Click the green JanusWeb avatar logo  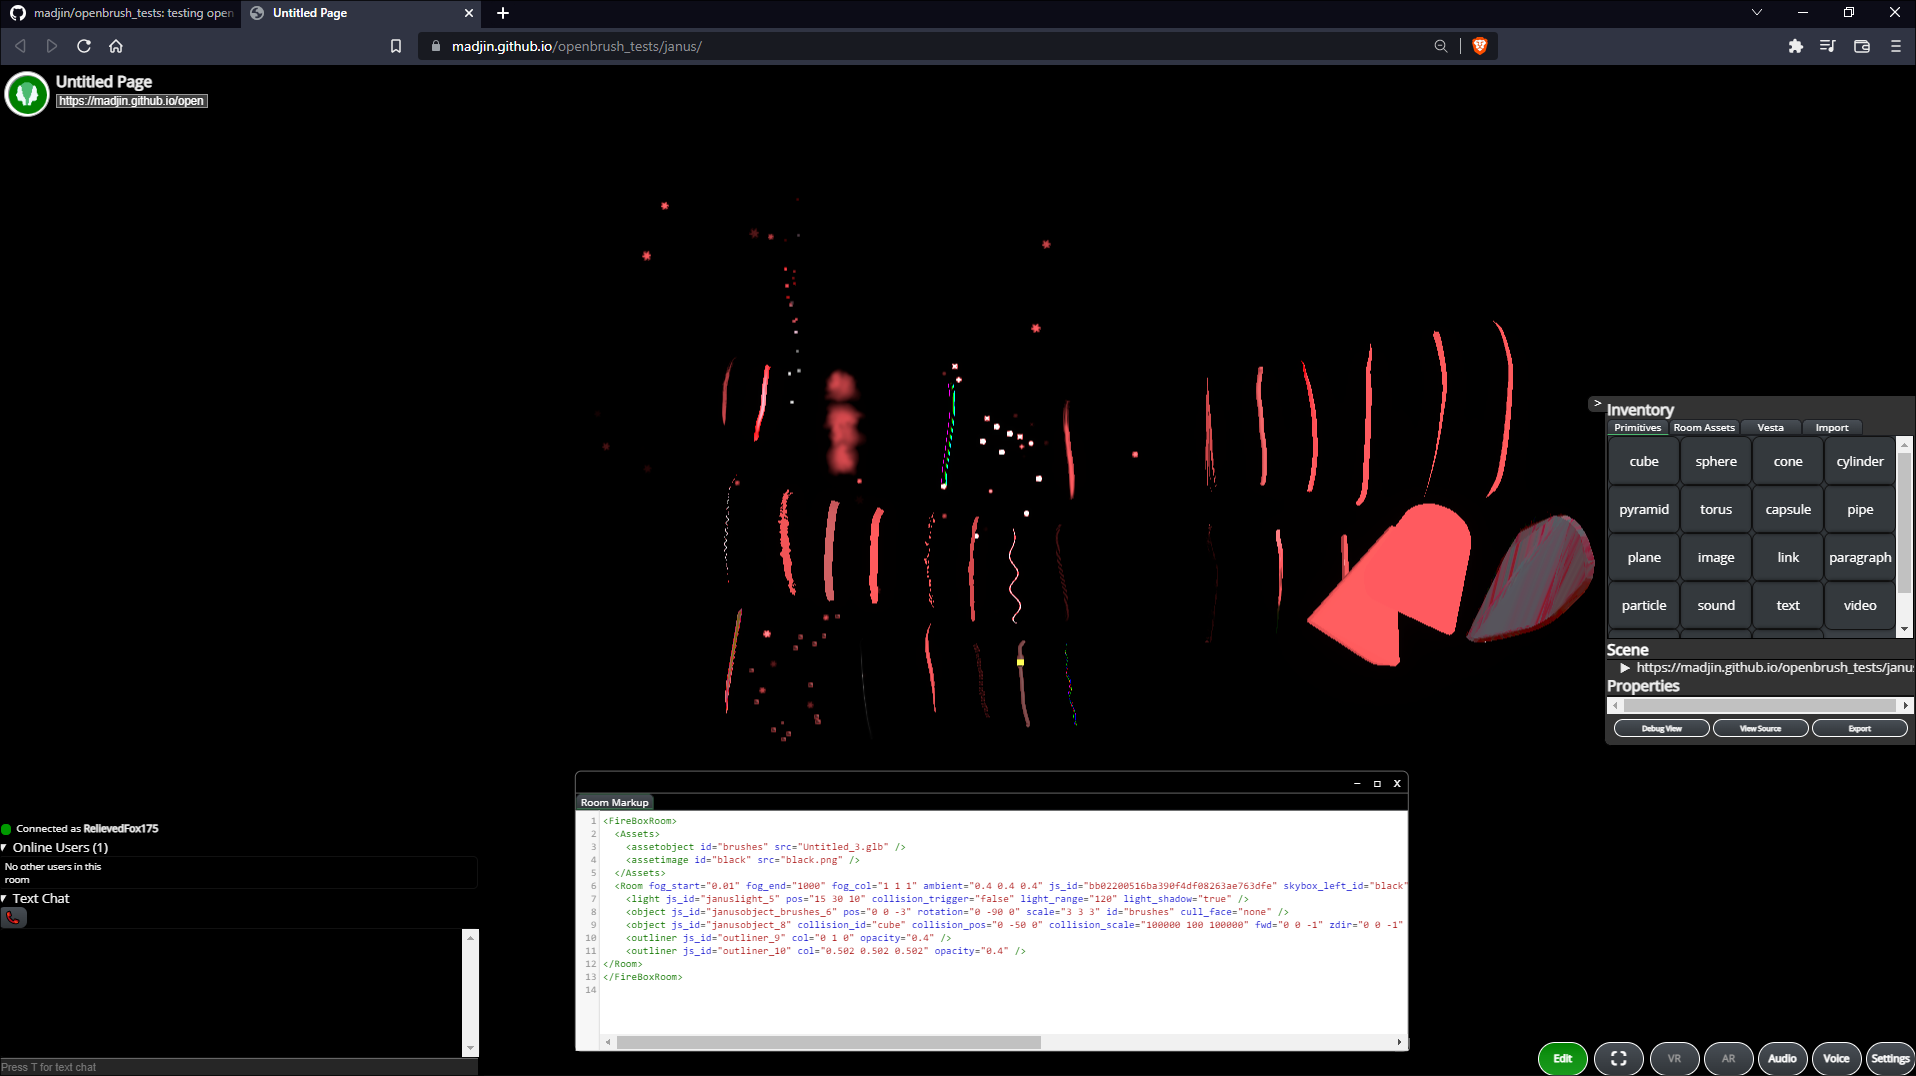coord(26,94)
